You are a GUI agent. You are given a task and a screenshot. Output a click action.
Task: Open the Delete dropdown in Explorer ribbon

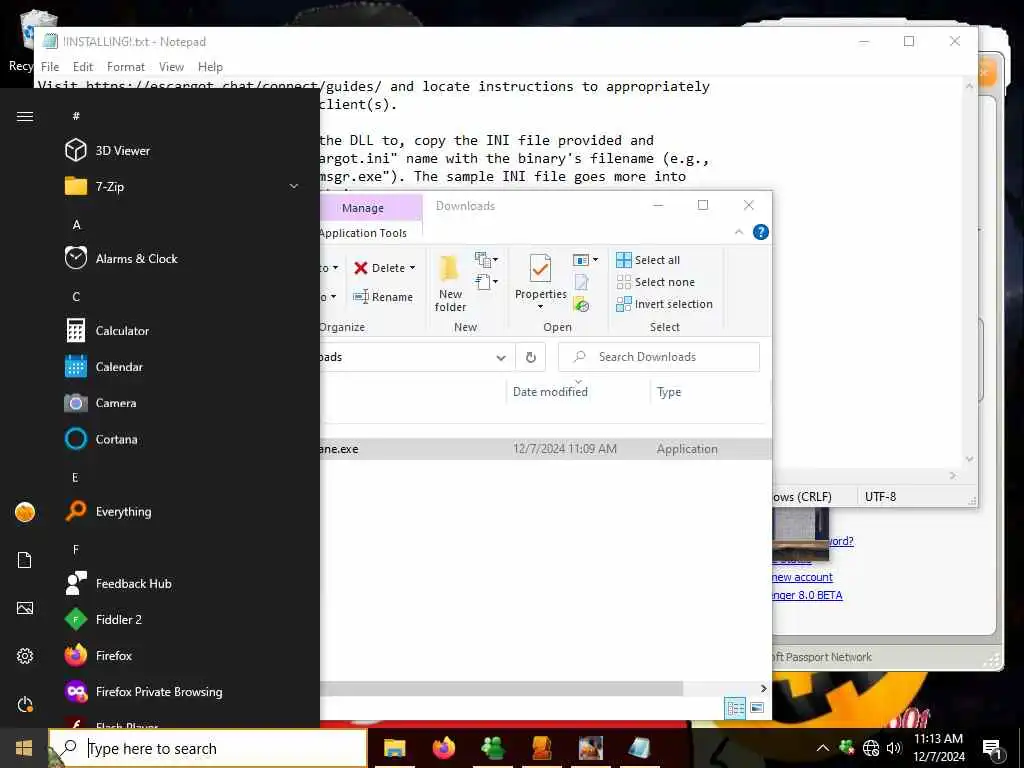pyautogui.click(x=413, y=268)
